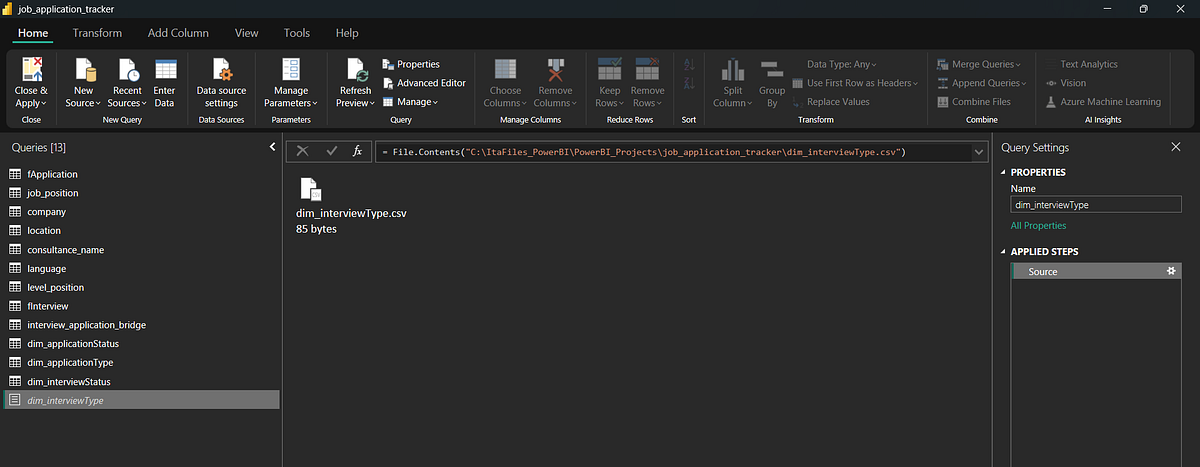The image size is (1200, 467).
Task: Click the Close & Apply icon
Action: pos(31,70)
